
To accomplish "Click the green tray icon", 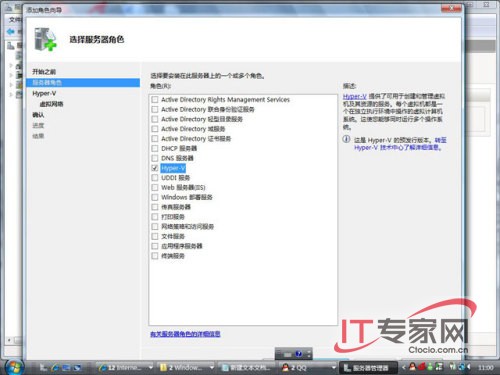I will (430, 367).
